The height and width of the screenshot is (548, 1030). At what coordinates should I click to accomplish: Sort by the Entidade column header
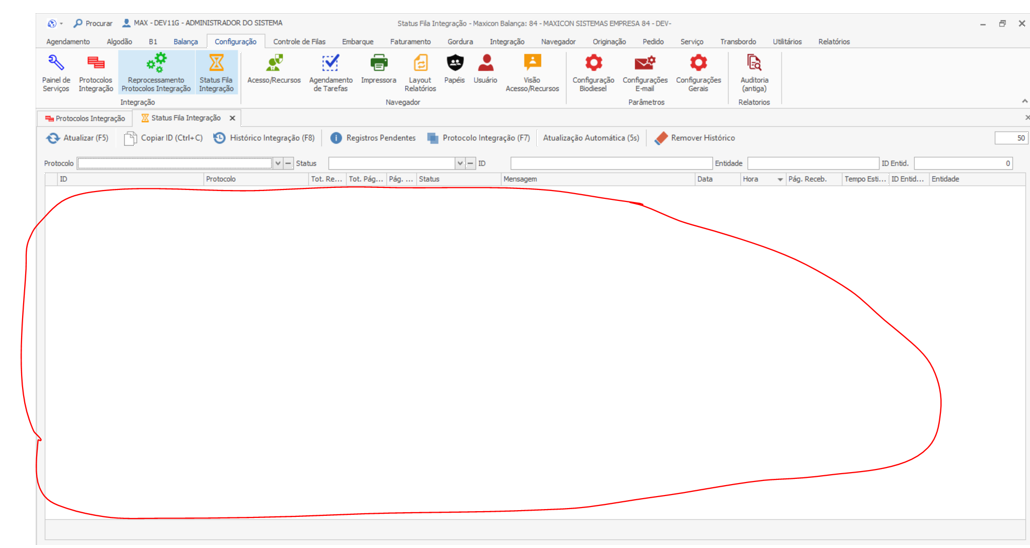coord(977,179)
